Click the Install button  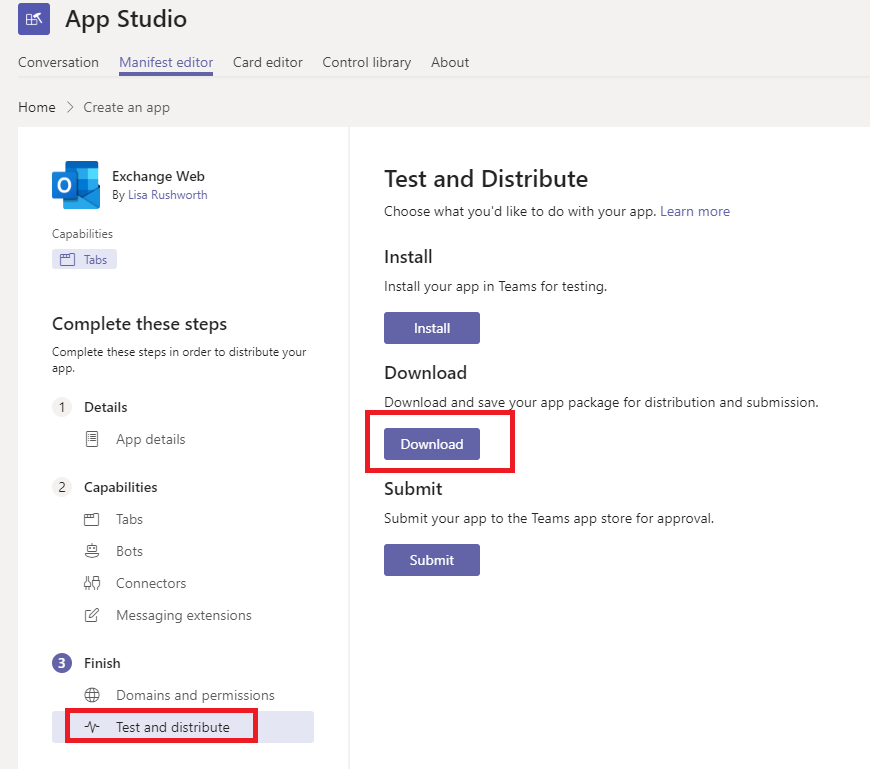click(432, 328)
